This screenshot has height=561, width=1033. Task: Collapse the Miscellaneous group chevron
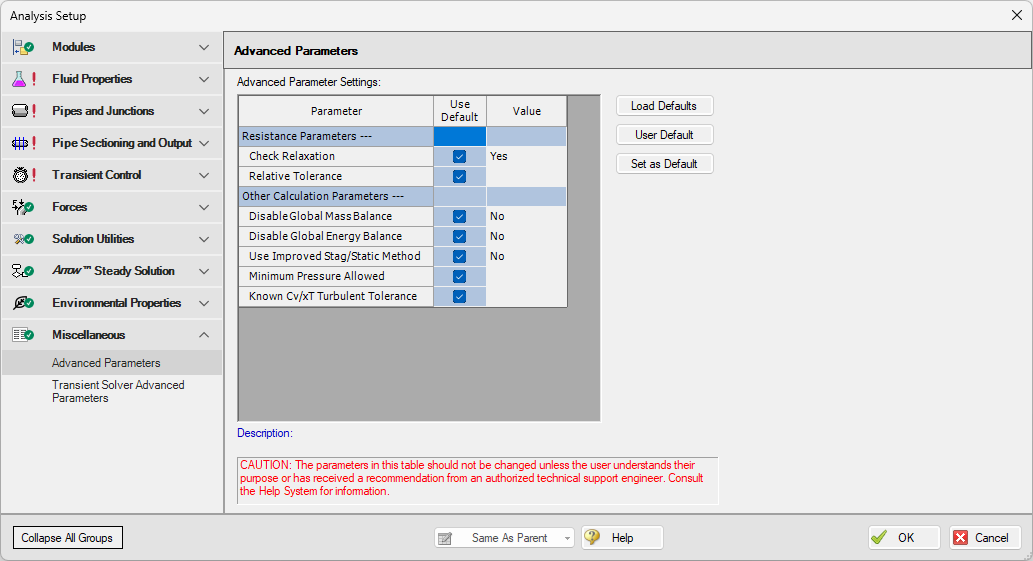(x=204, y=335)
